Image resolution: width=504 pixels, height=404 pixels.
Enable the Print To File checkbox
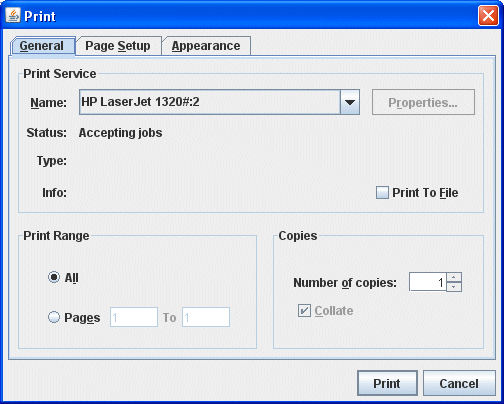[382, 193]
